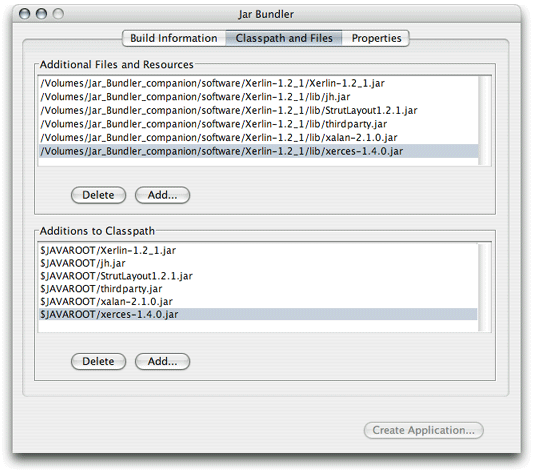
Task: Select the Classpath and Files tab
Action: coord(284,38)
